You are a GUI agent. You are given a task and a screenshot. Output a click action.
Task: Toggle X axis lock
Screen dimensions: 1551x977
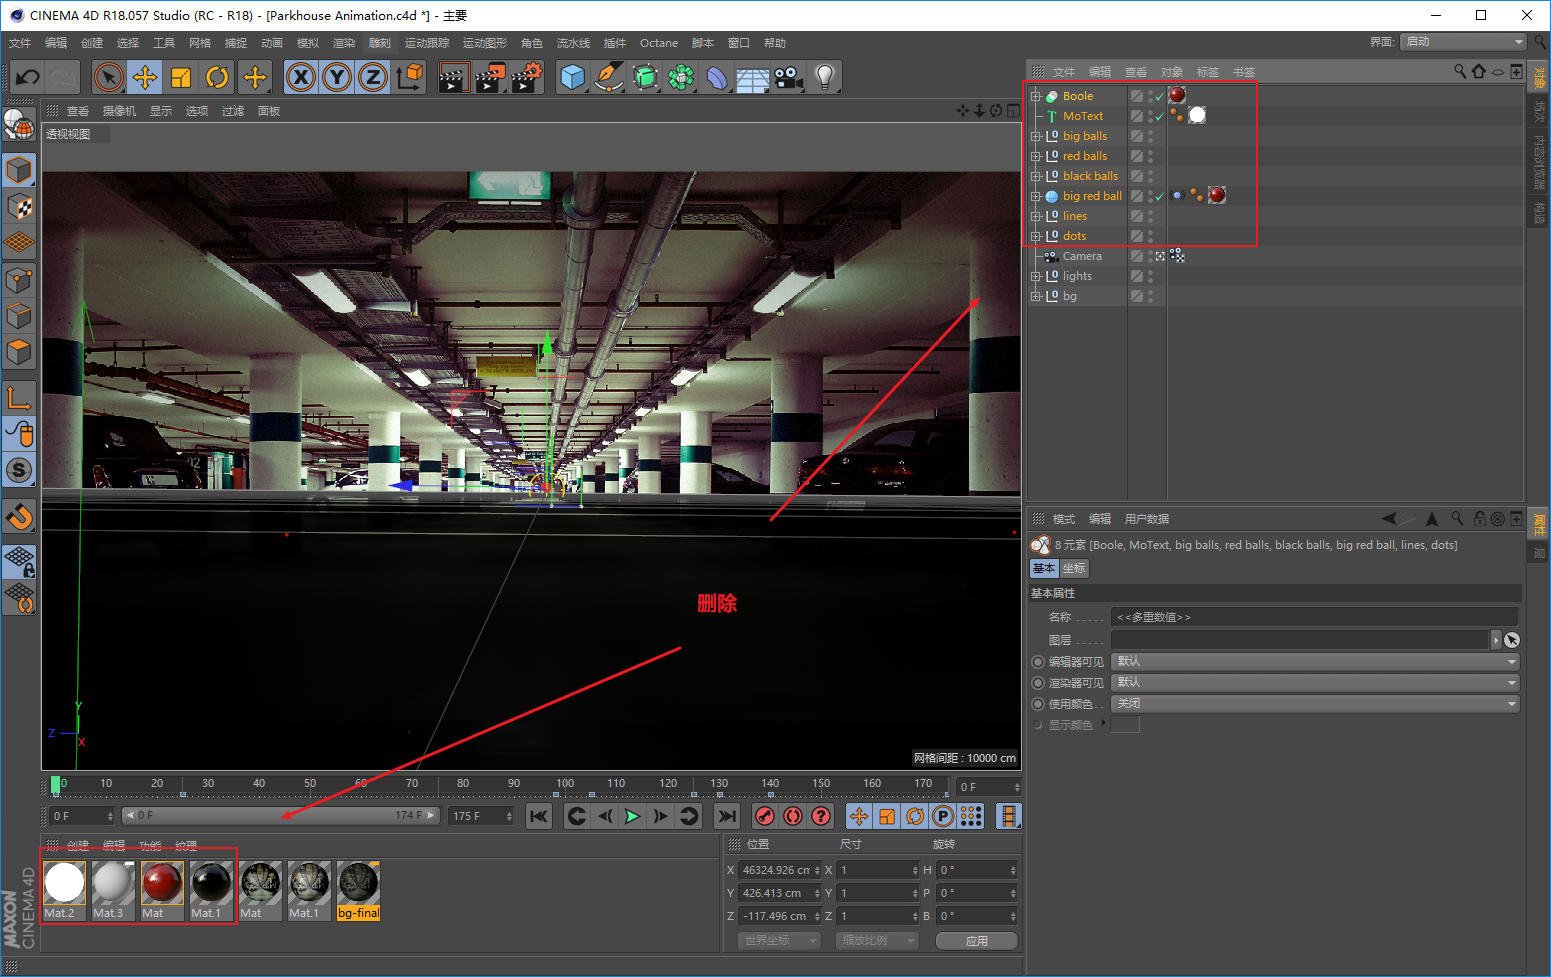(x=301, y=77)
